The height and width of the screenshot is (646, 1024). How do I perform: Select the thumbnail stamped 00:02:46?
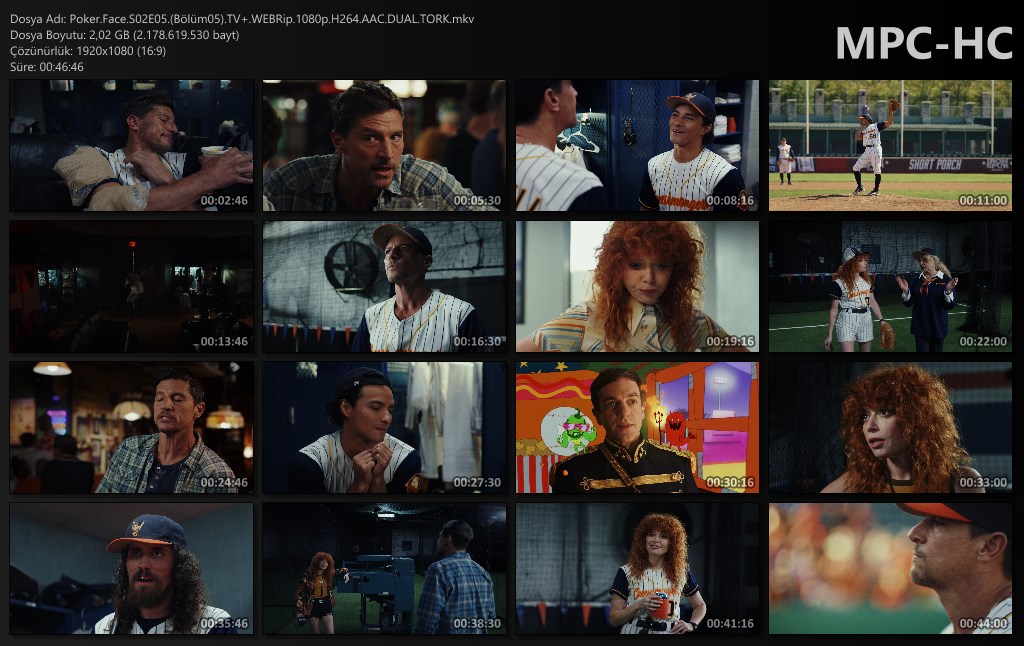point(131,146)
